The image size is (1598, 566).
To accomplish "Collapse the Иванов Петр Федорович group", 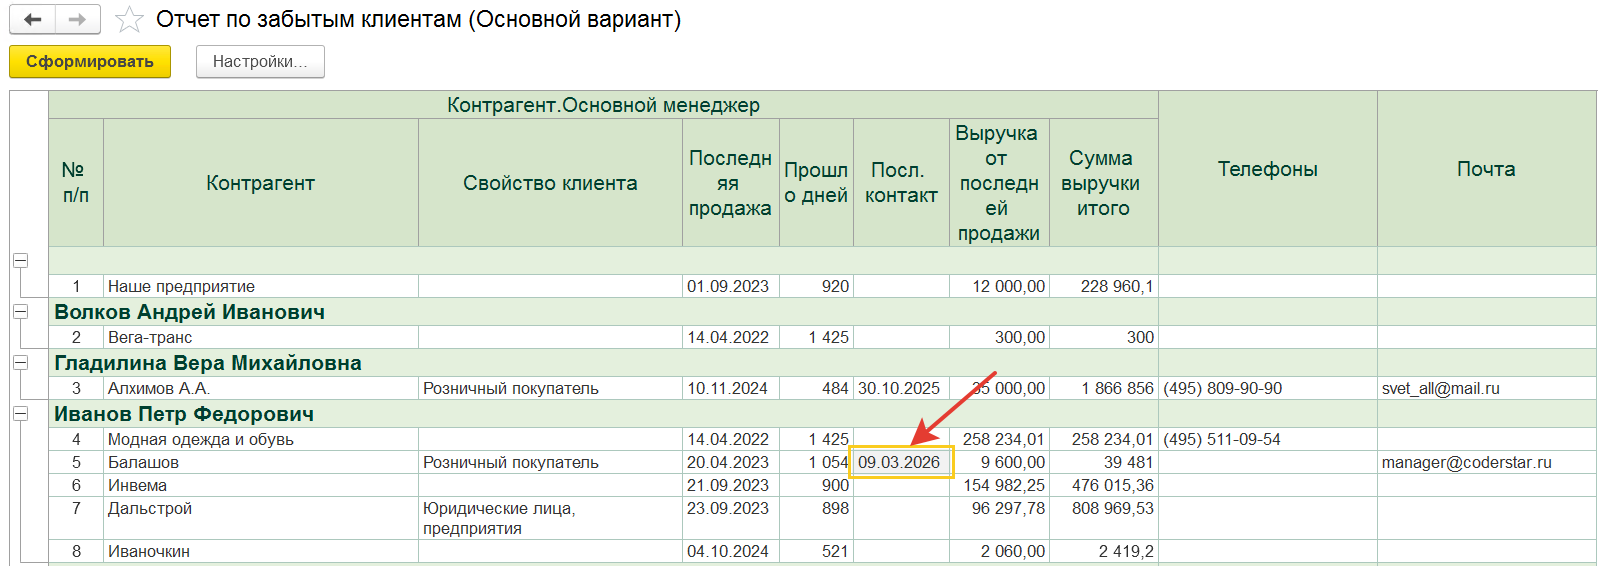I will (x=20, y=413).
